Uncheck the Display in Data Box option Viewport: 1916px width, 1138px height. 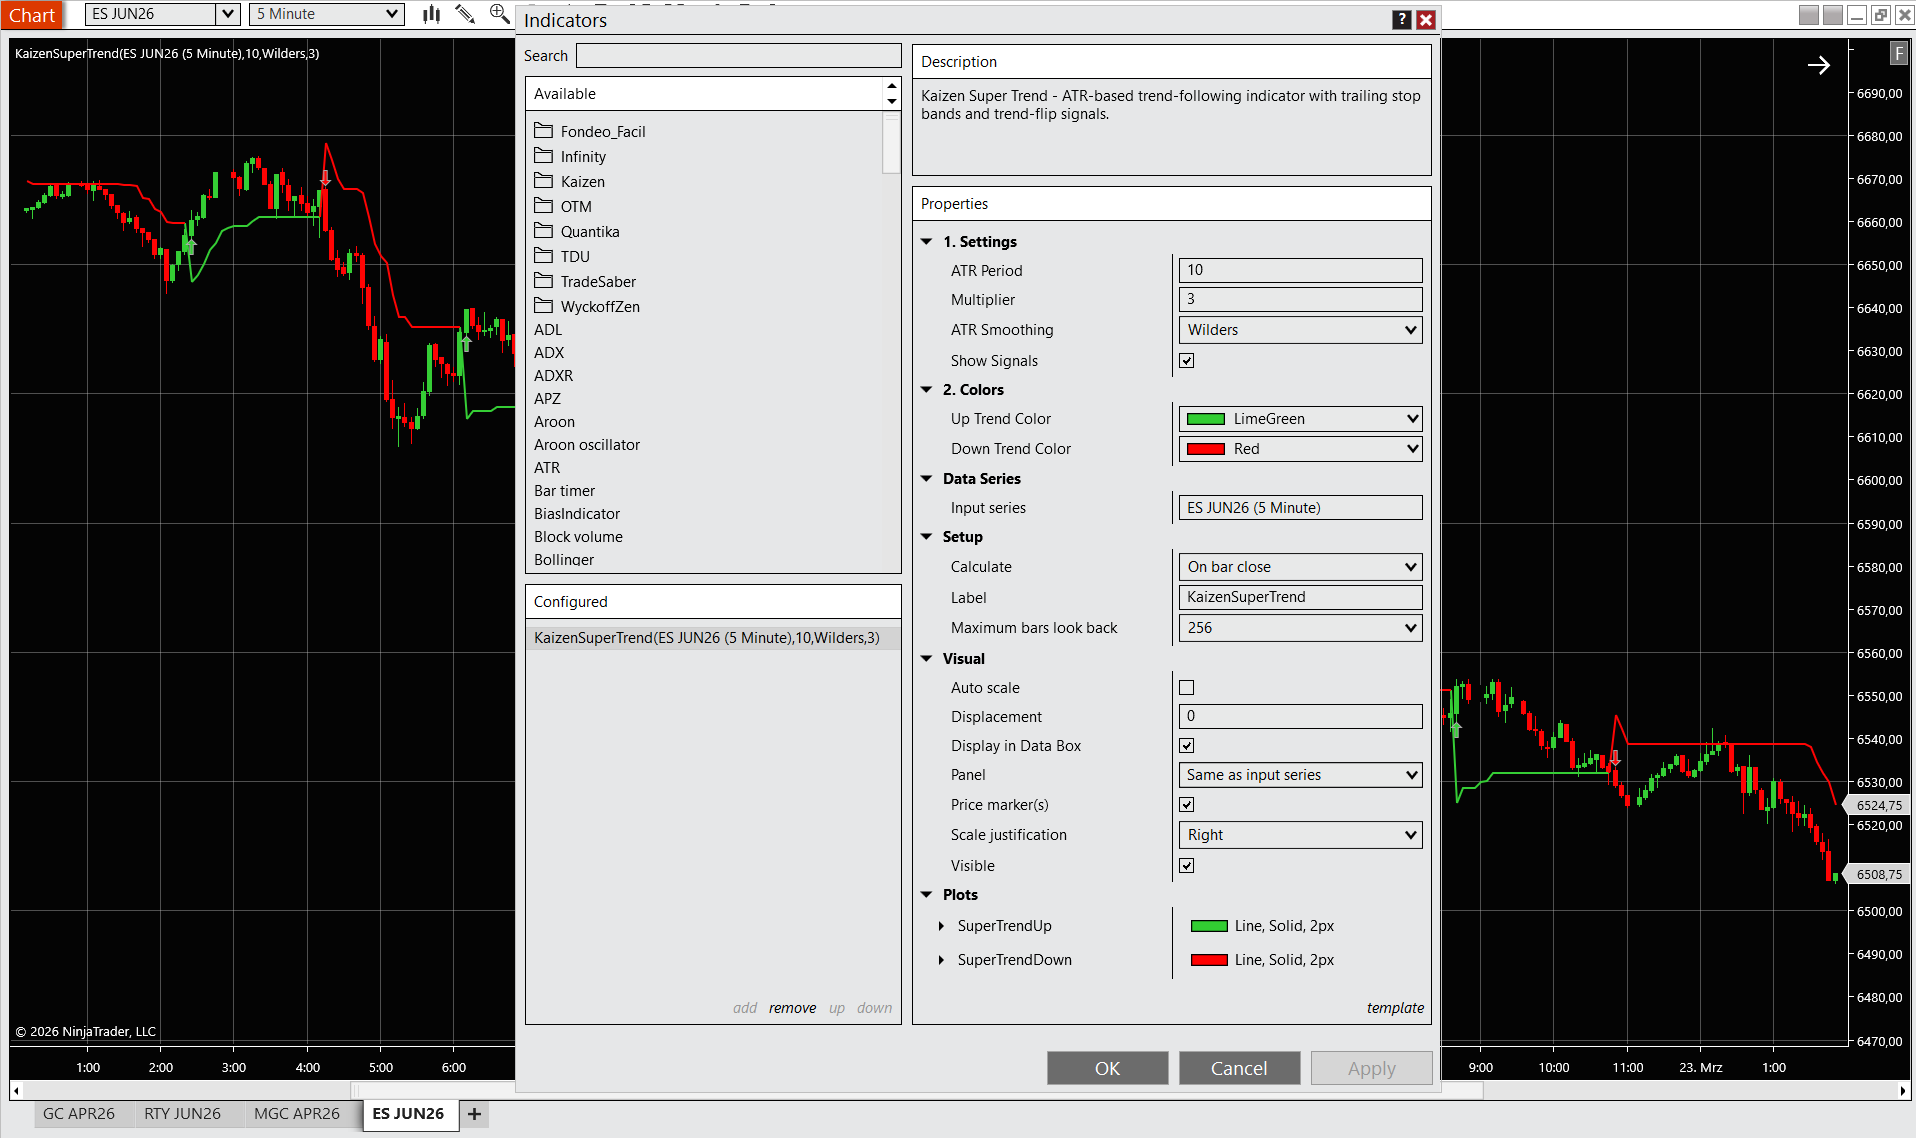pyautogui.click(x=1186, y=746)
